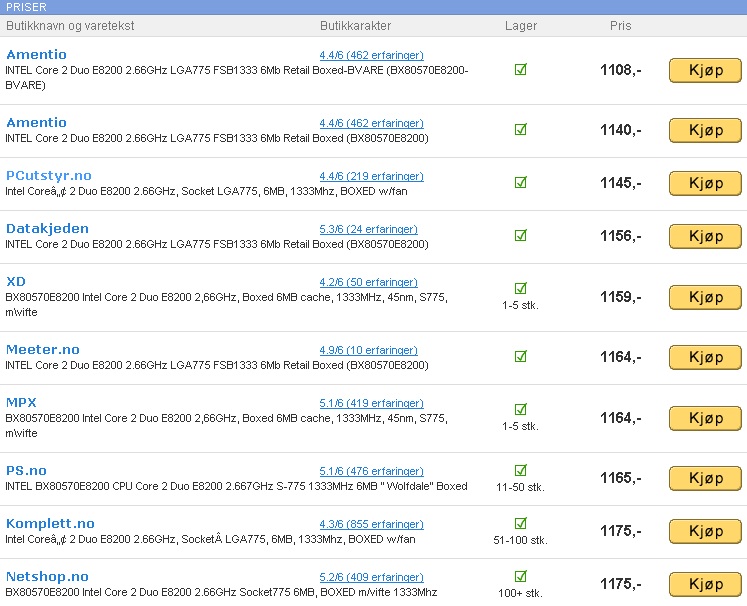Click the stock text 51-100 stk.
The height and width of the screenshot is (606, 747).
[520, 540]
